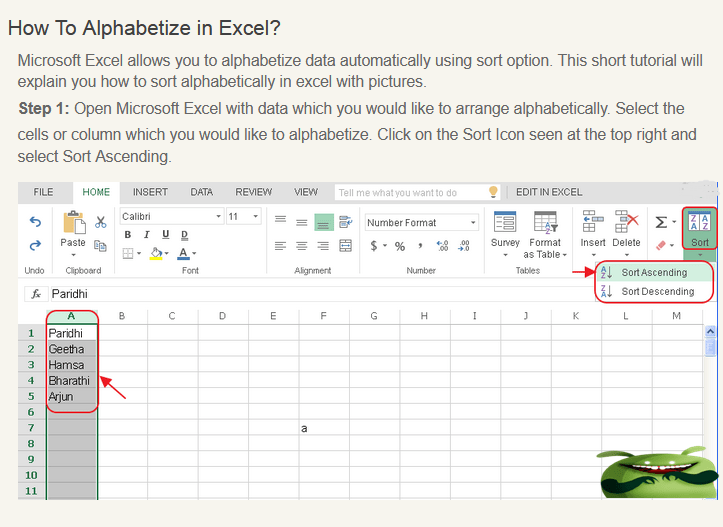The height and width of the screenshot is (527, 723).
Task: Switch to the INSERT ribbon tab
Action: (x=150, y=192)
